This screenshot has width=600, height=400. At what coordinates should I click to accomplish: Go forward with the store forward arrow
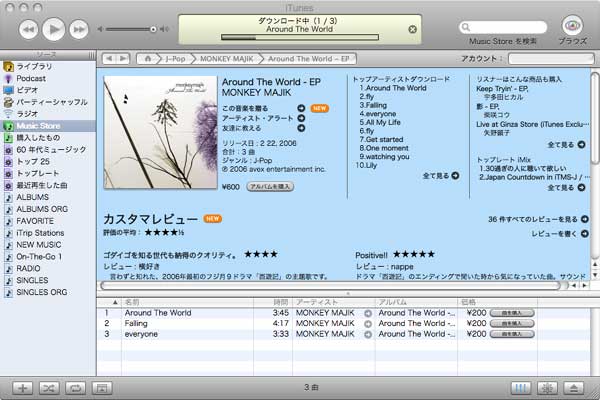(x=123, y=59)
